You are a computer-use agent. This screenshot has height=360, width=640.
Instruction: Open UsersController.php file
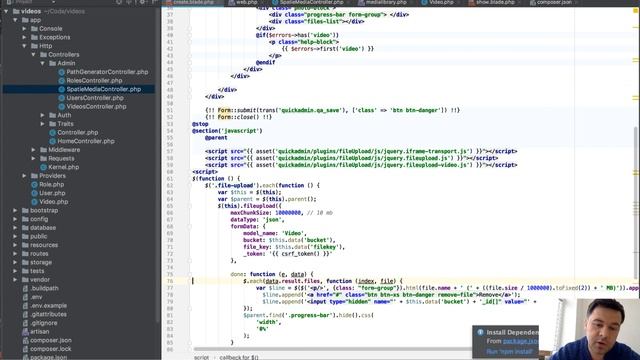point(95,98)
